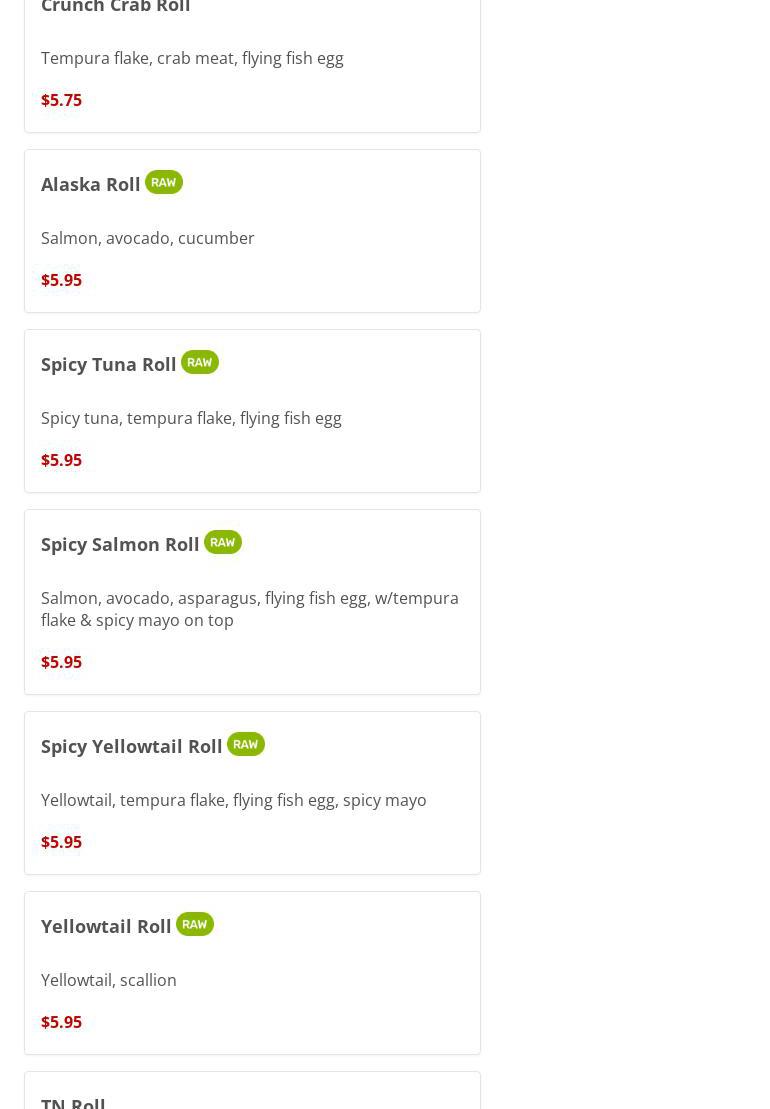This screenshot has height=1109, width=770.
Task: Click the Spicy Yellowtail Roll price
Action: point(61,842)
